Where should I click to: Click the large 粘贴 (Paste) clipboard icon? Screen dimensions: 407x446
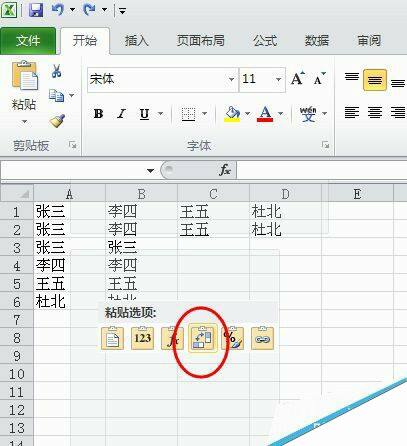[25, 75]
